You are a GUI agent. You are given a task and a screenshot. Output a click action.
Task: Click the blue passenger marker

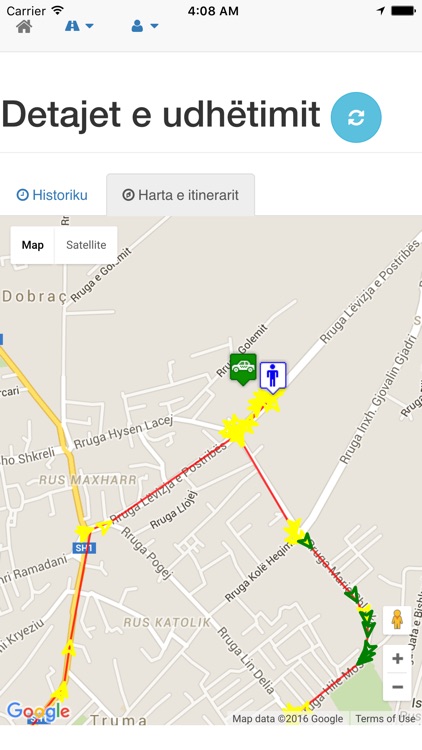(273, 377)
